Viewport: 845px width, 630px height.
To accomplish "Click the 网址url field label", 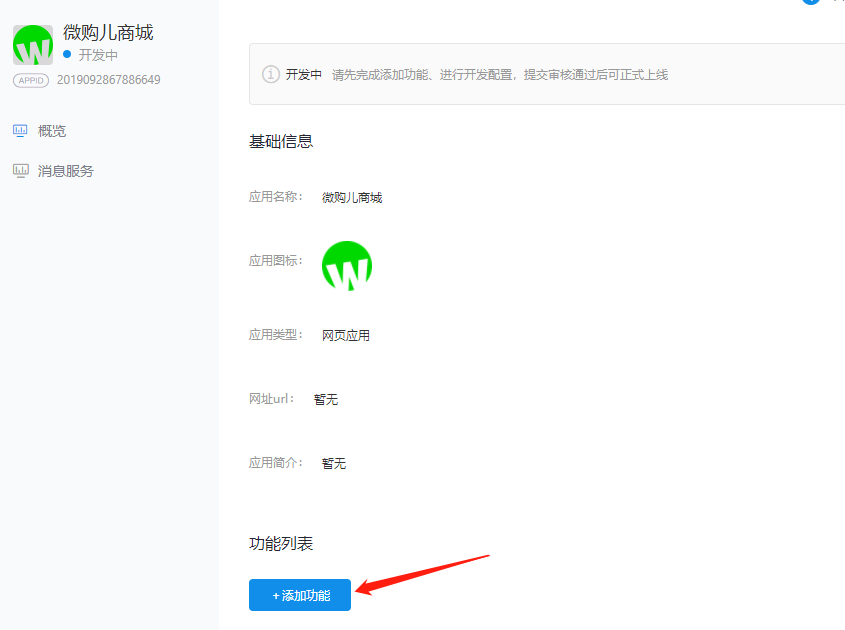I will 271,399.
